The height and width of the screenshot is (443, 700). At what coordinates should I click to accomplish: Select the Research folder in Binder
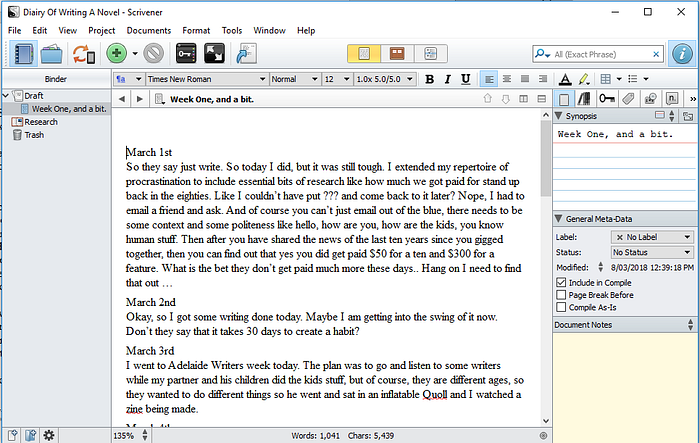click(x=41, y=122)
